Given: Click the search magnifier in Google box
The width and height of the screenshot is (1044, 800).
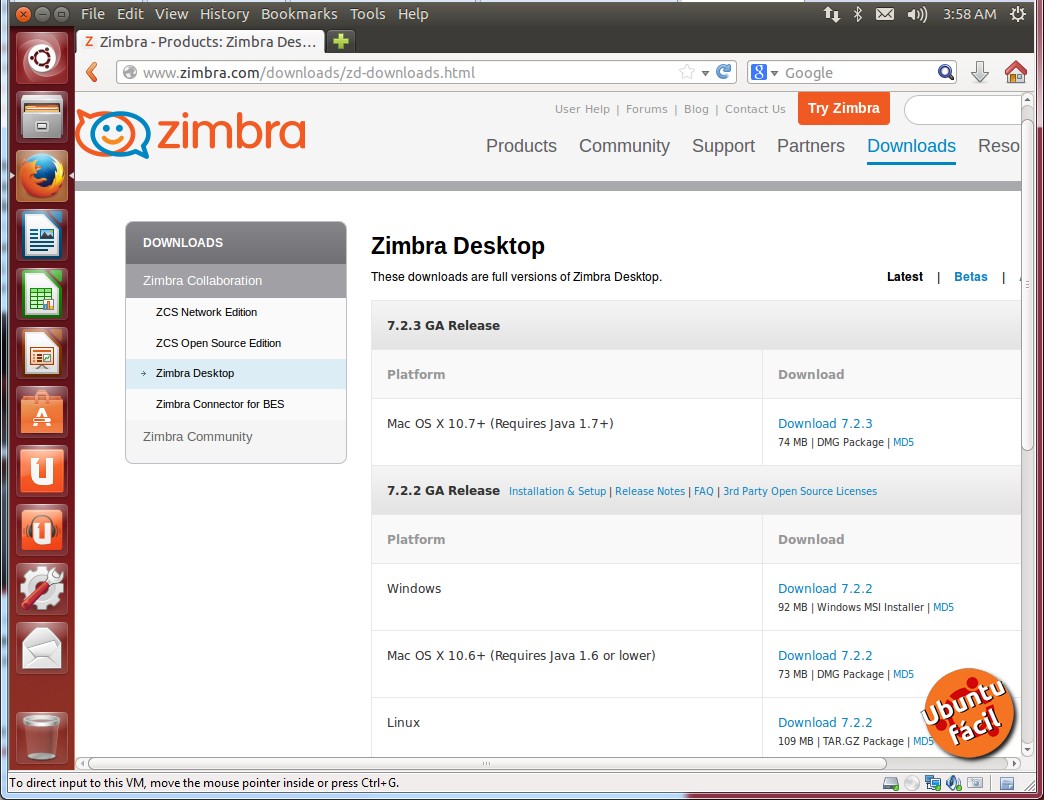Looking at the screenshot, I should click(x=945, y=72).
